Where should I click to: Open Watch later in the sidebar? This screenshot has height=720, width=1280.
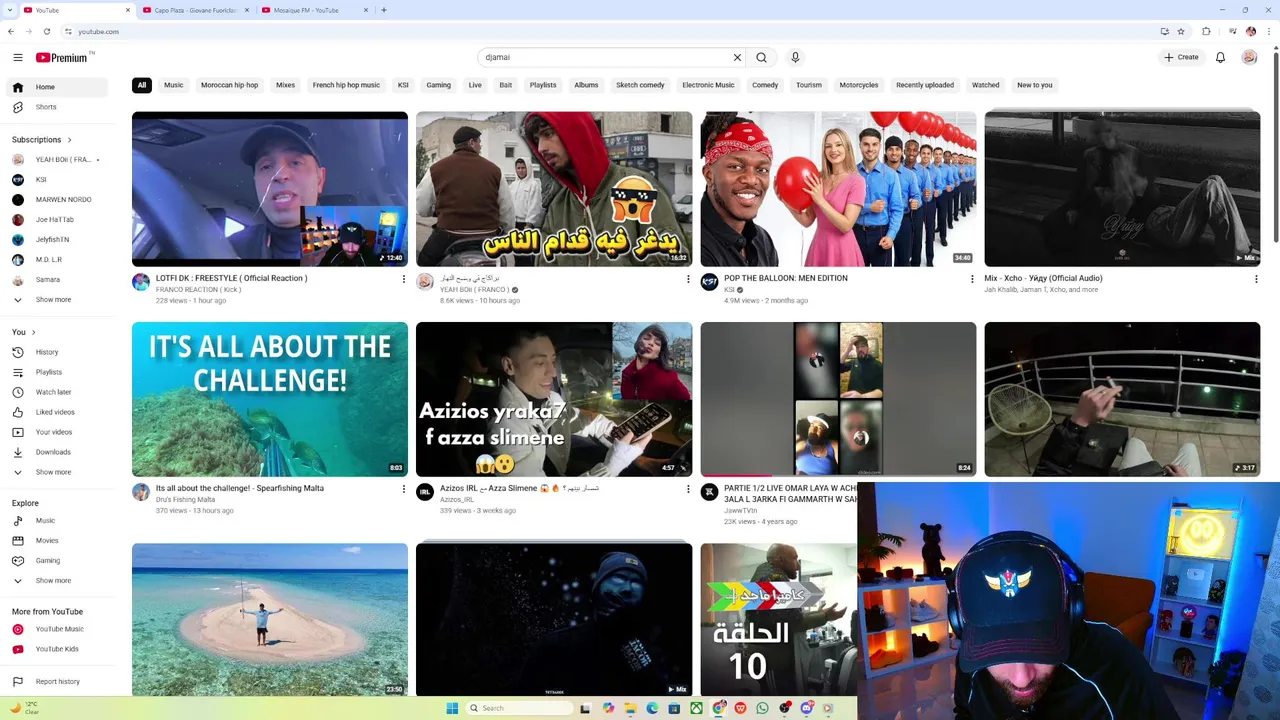pyautogui.click(x=58, y=392)
